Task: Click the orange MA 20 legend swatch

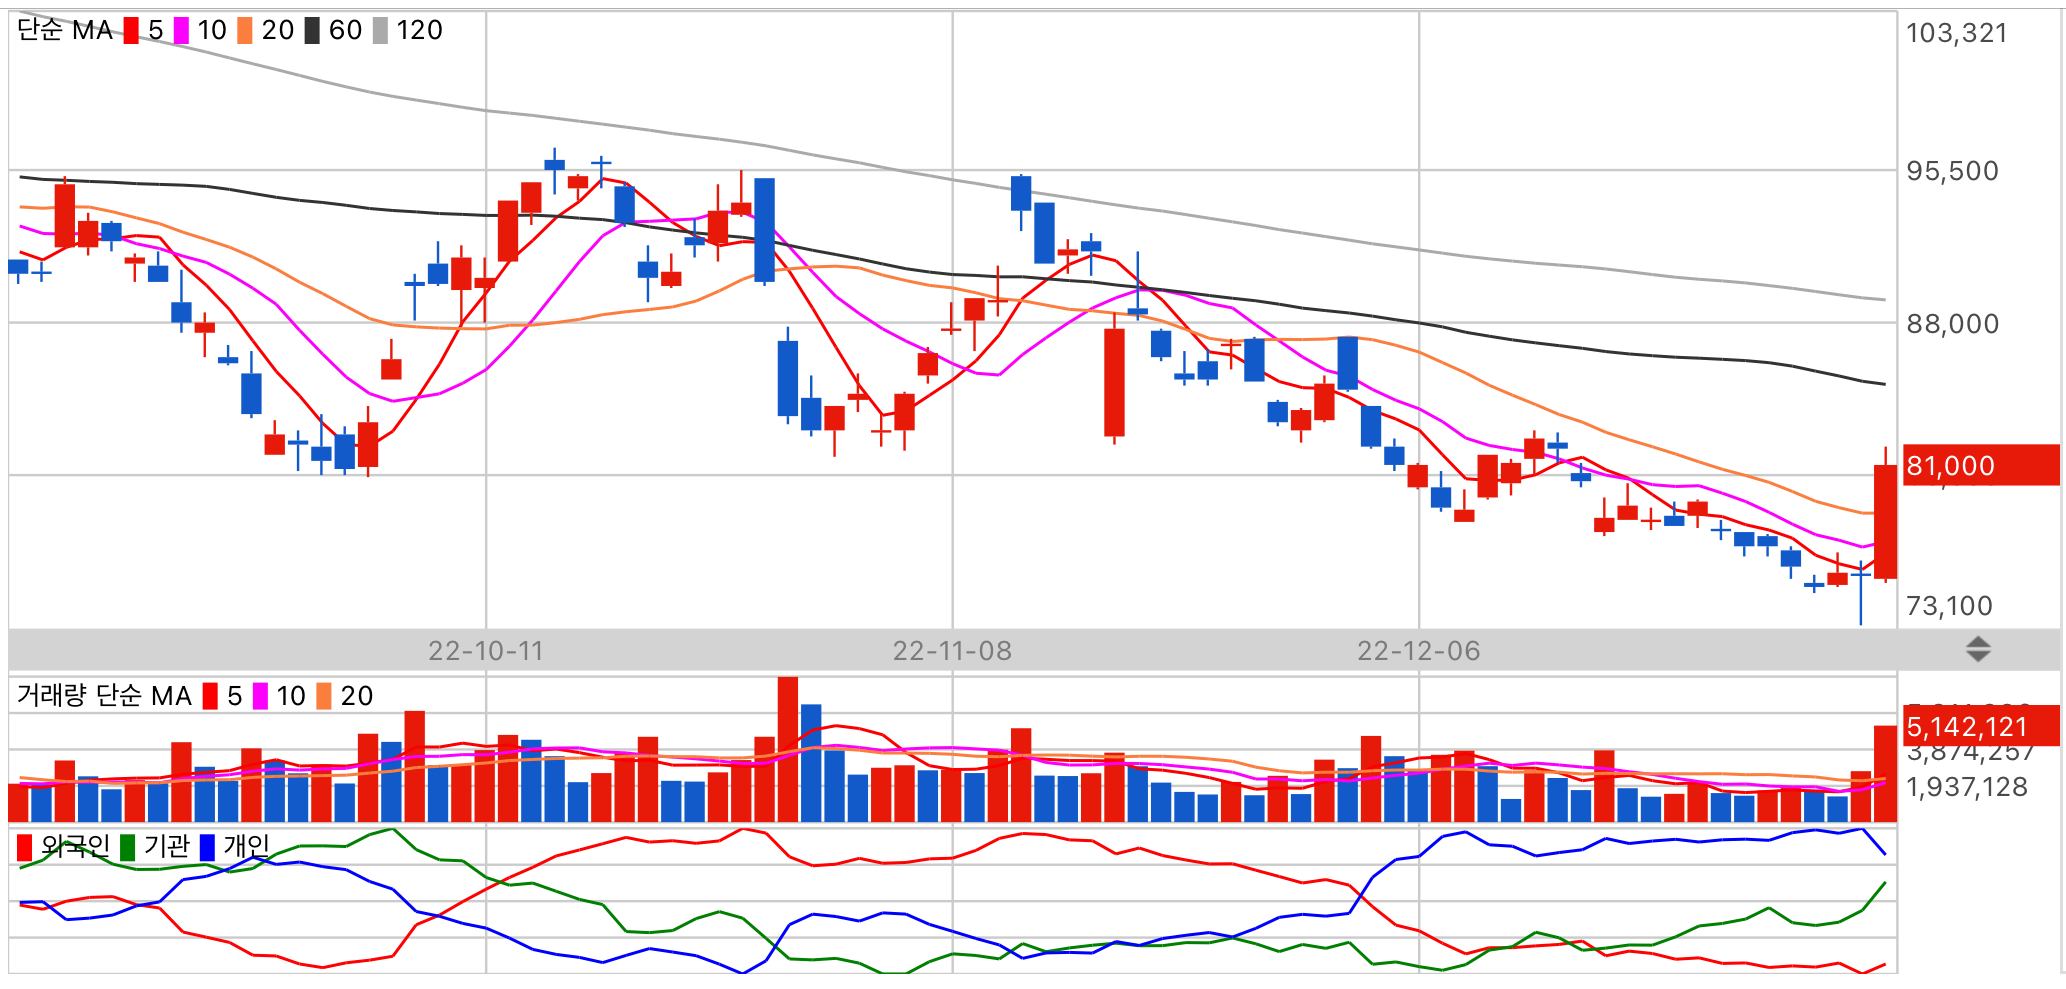Action: click(x=245, y=31)
